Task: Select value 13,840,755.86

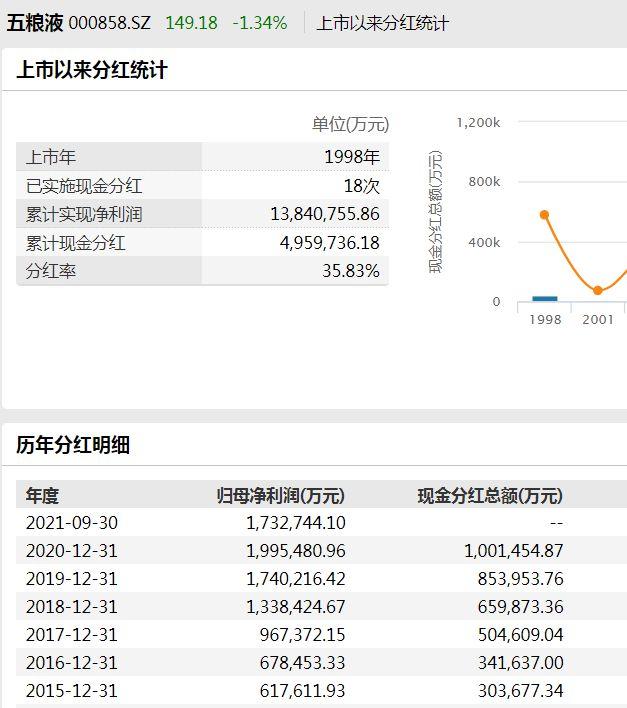Action: [325, 214]
